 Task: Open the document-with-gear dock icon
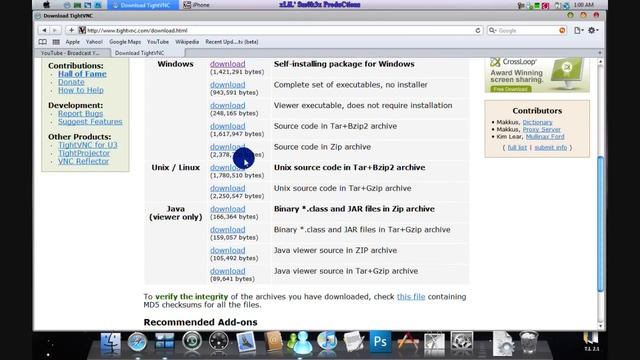click(x=502, y=343)
